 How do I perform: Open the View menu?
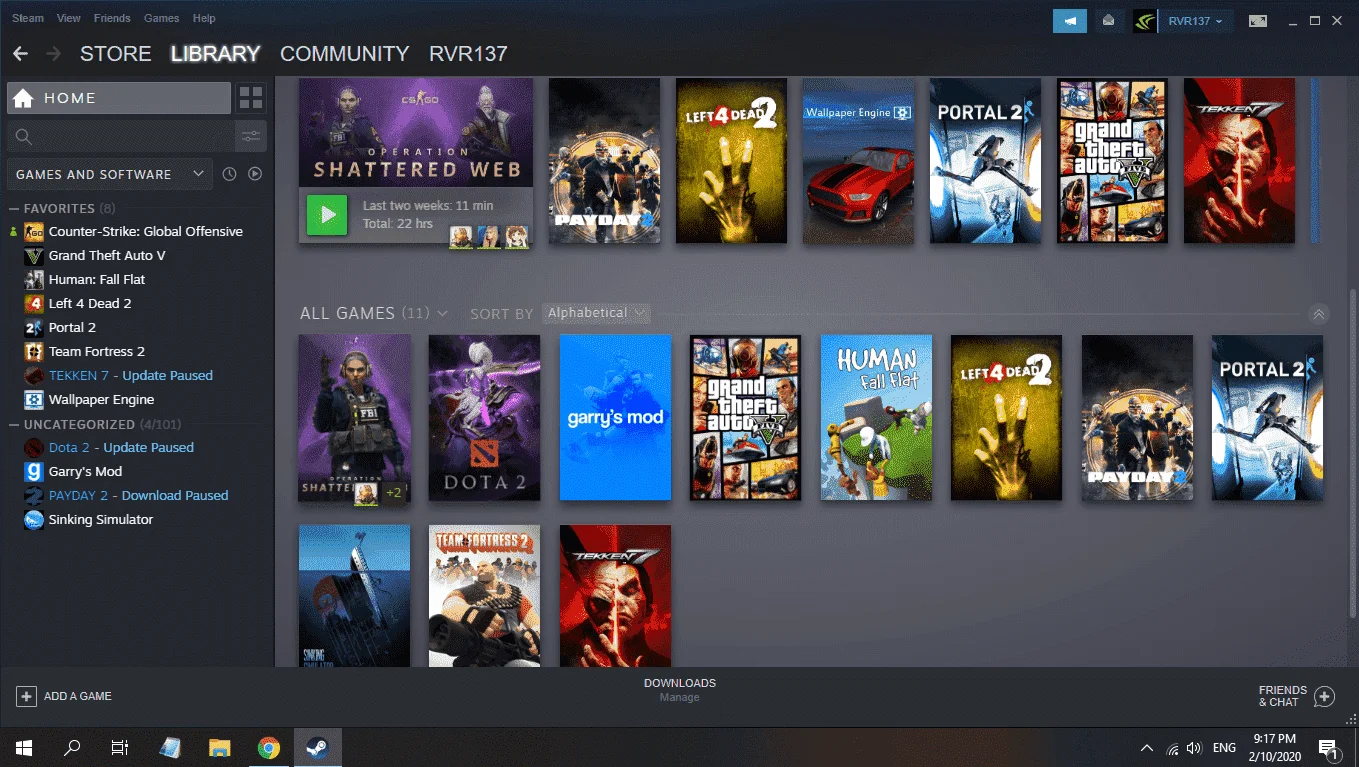pyautogui.click(x=69, y=18)
